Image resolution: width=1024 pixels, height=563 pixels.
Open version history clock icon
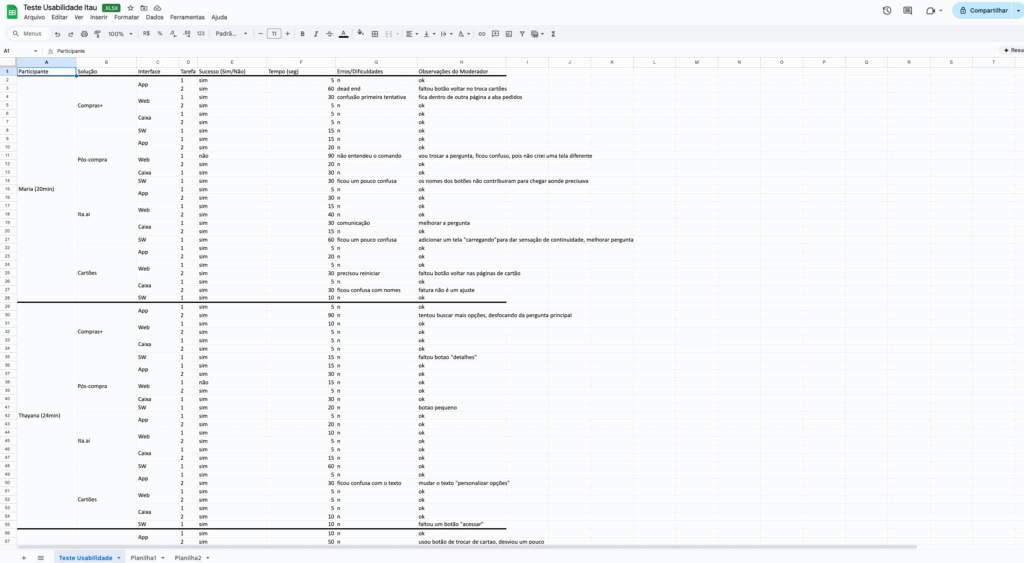[x=887, y=10]
